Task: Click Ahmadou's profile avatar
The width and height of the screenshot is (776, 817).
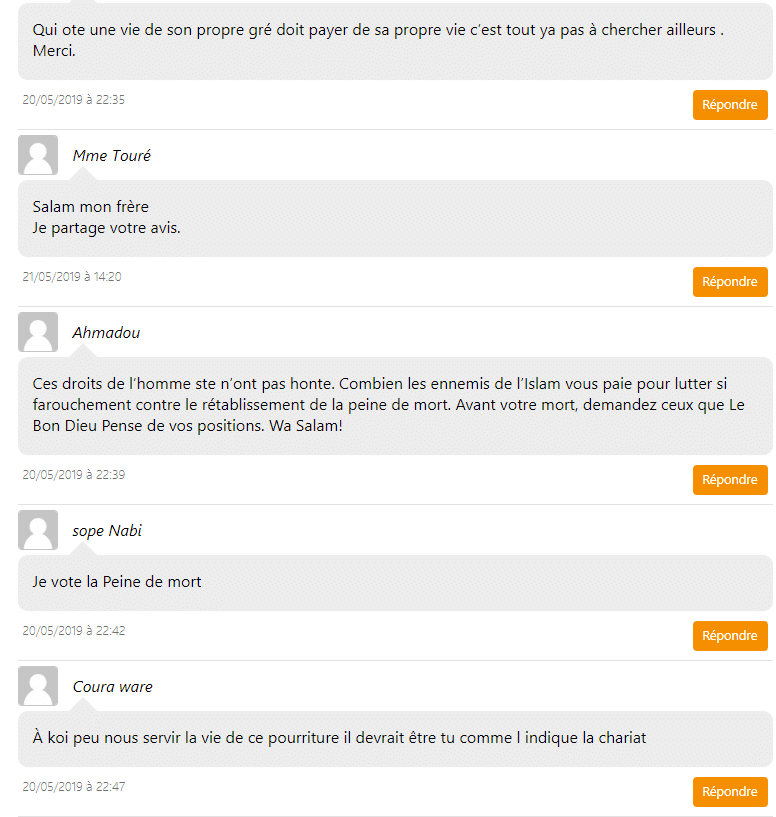Action: pyautogui.click(x=38, y=332)
